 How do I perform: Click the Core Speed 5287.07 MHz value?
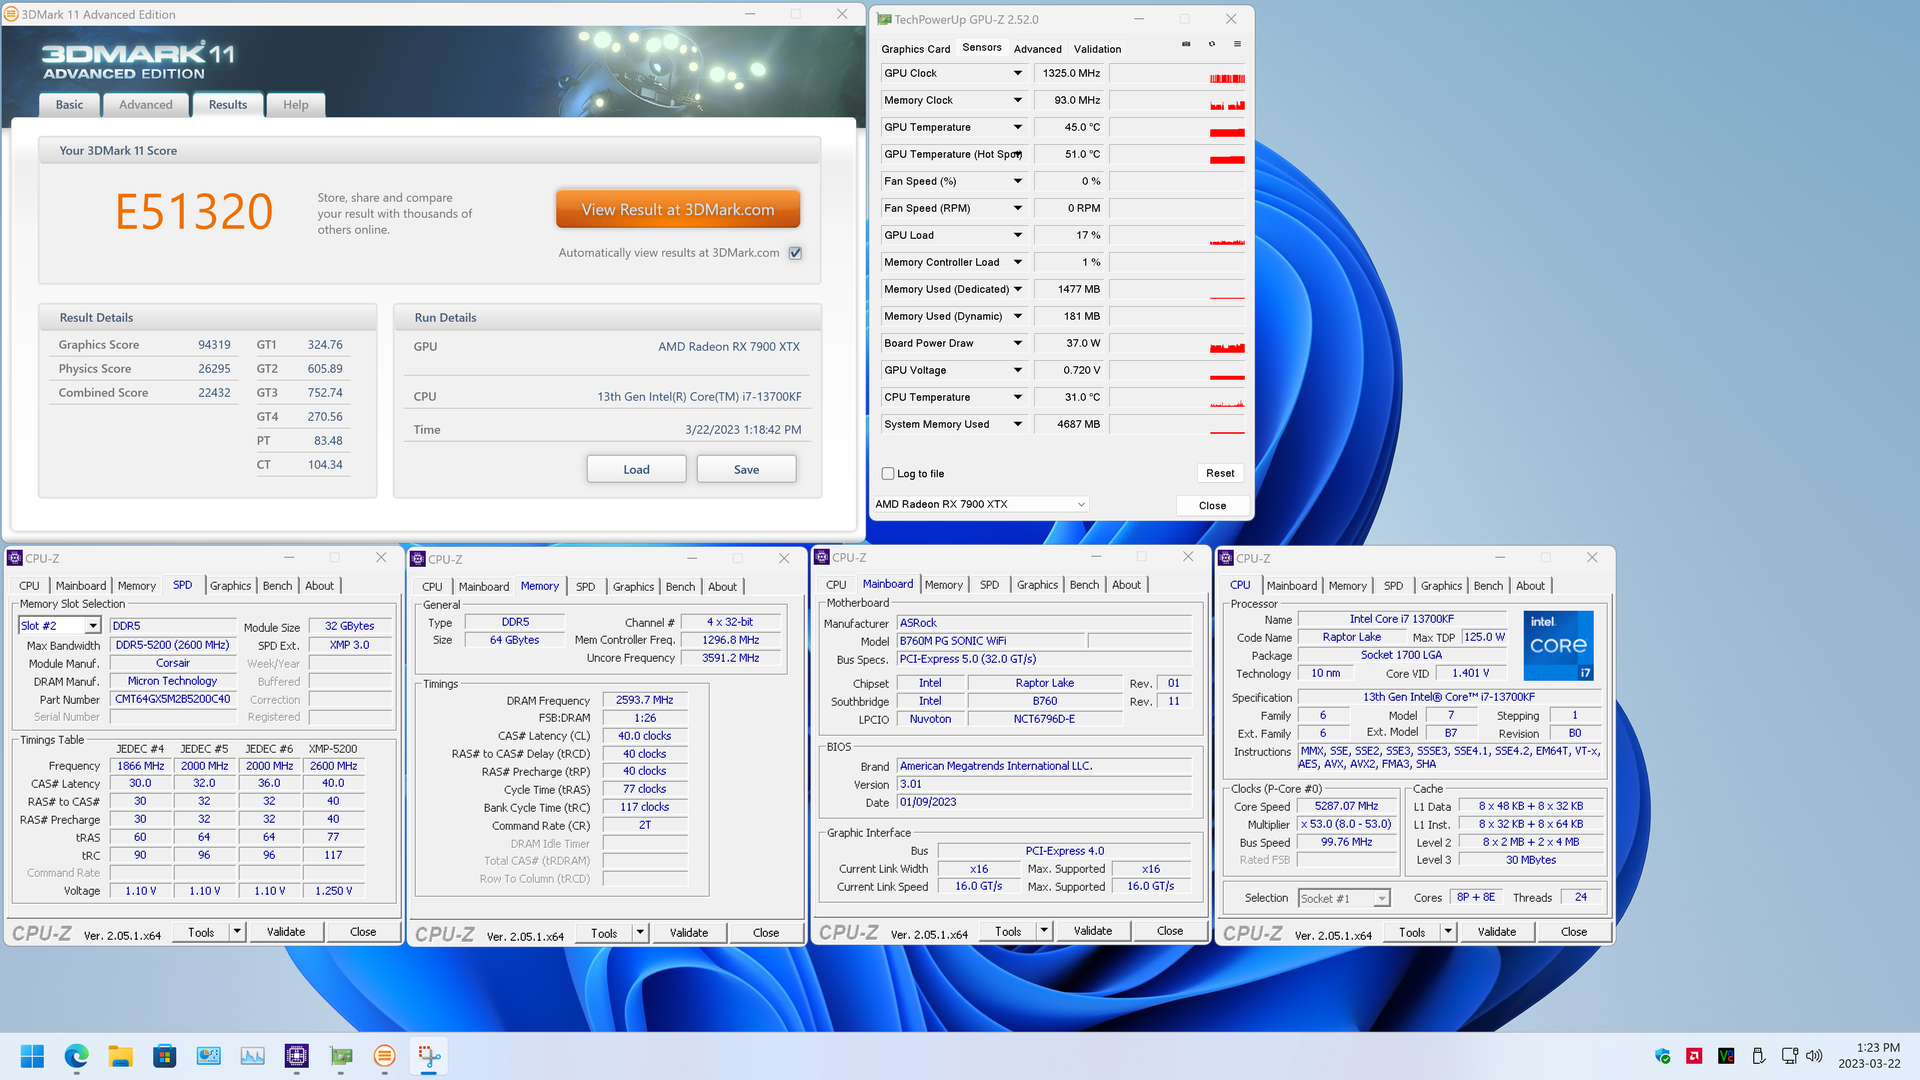1346,806
